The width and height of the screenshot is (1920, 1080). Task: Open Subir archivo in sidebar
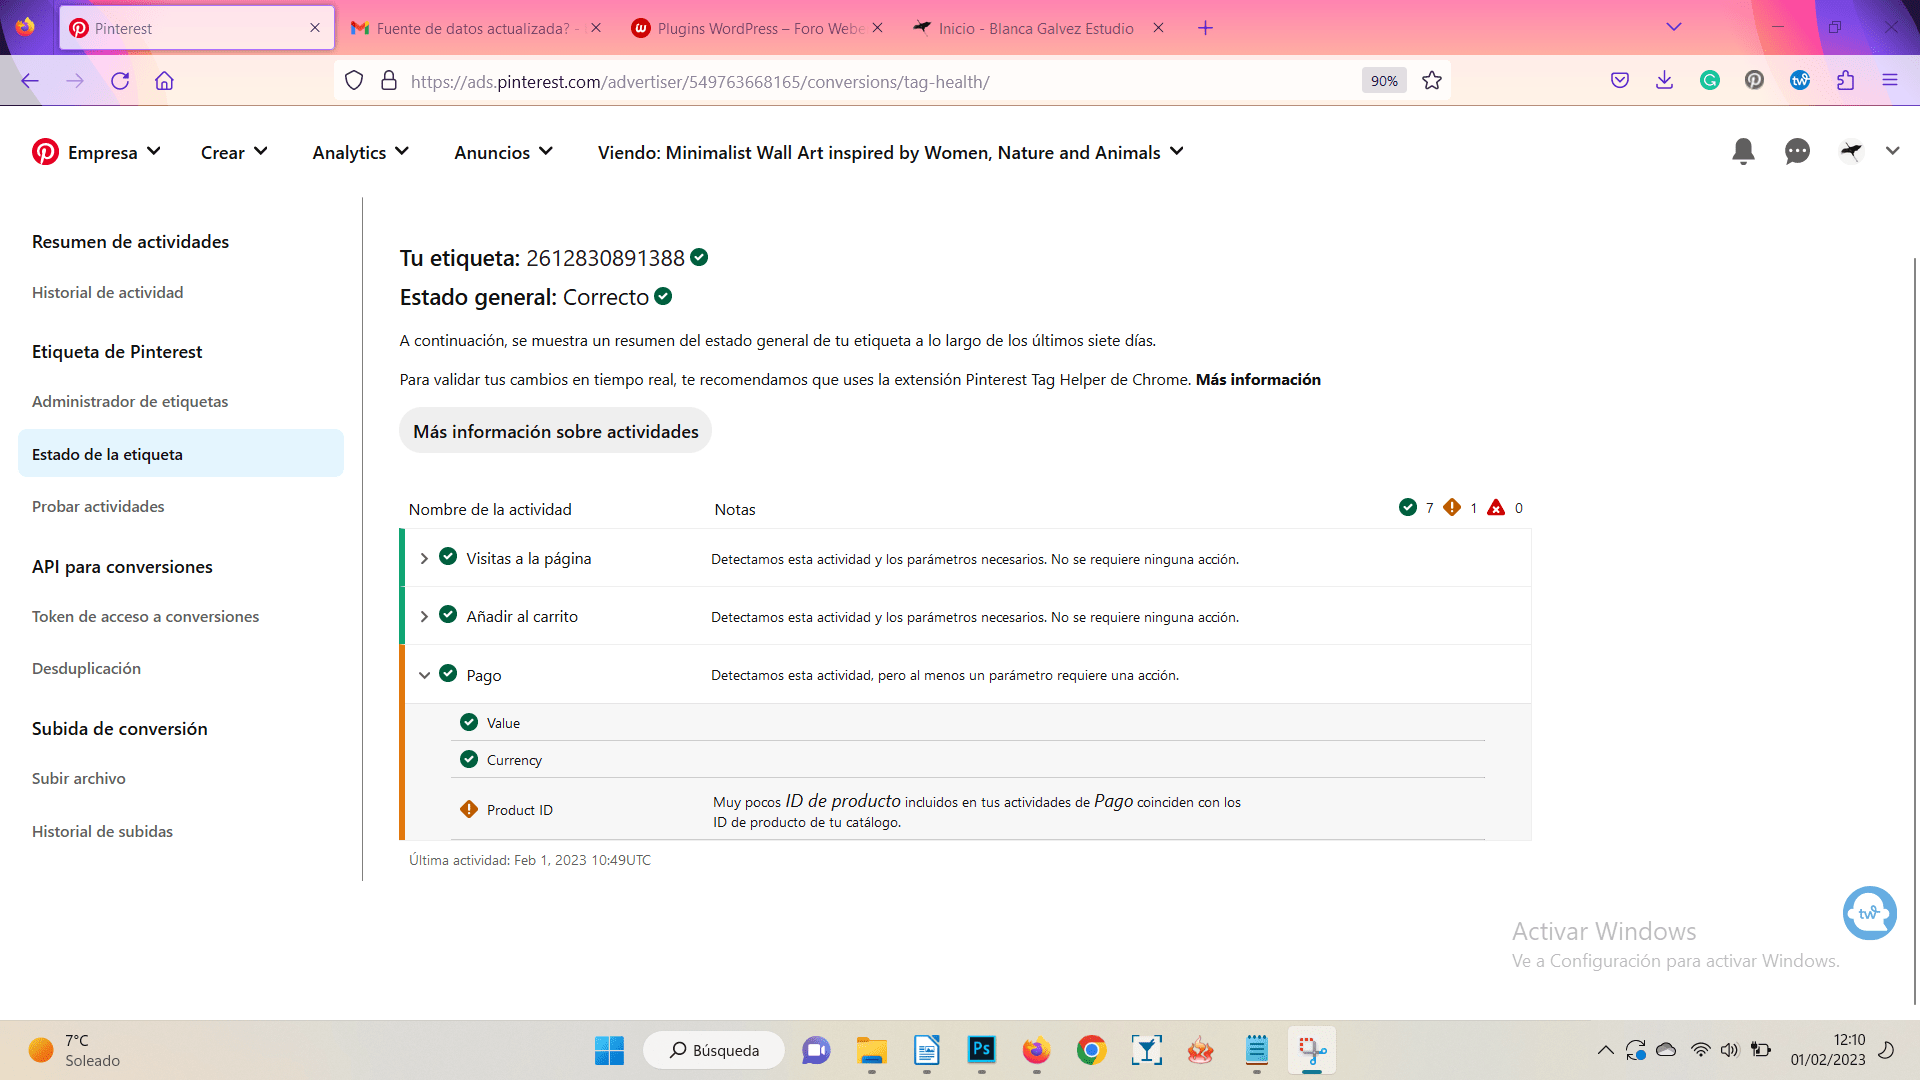[x=78, y=778]
